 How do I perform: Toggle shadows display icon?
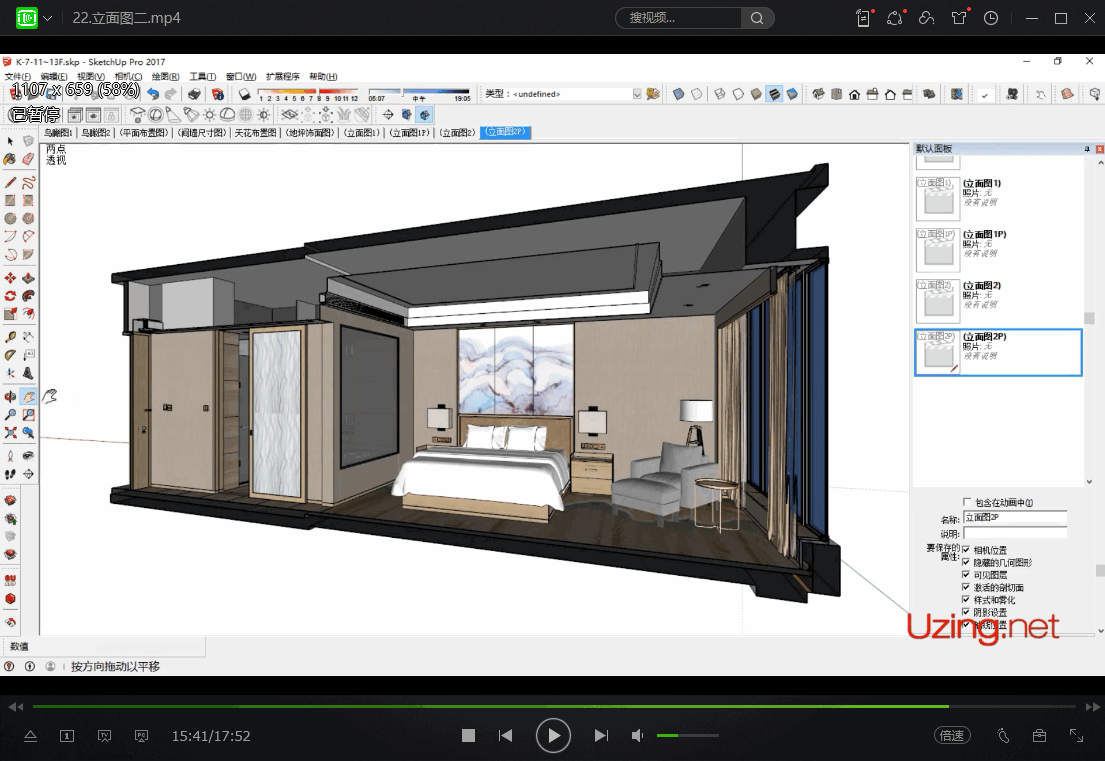[x=245, y=94]
